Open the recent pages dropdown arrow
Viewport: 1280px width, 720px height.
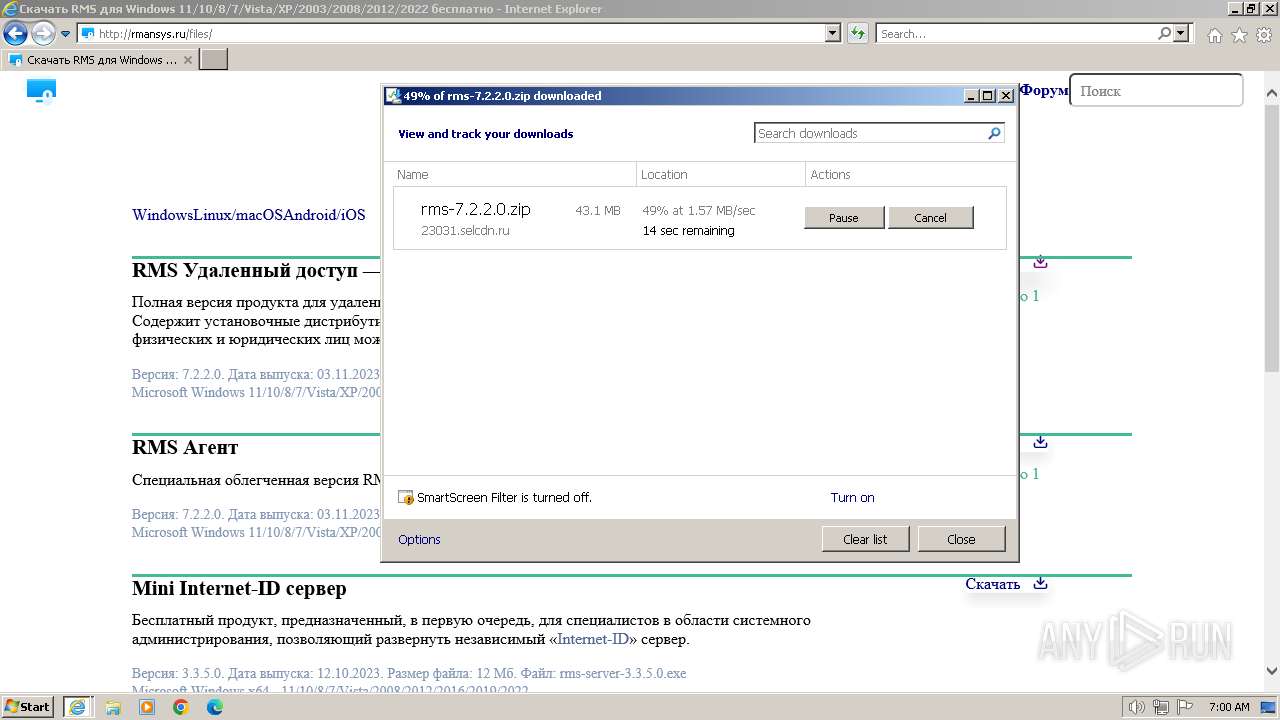66,34
